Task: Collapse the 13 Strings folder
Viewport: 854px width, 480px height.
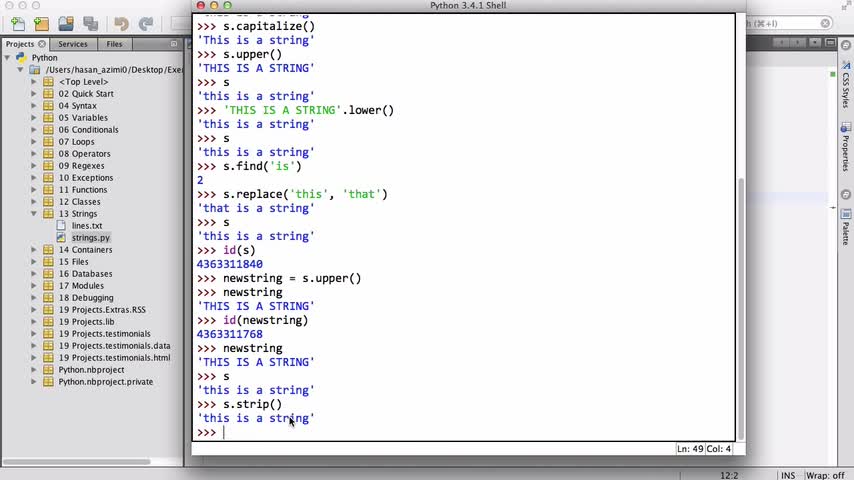Action: tap(34, 214)
